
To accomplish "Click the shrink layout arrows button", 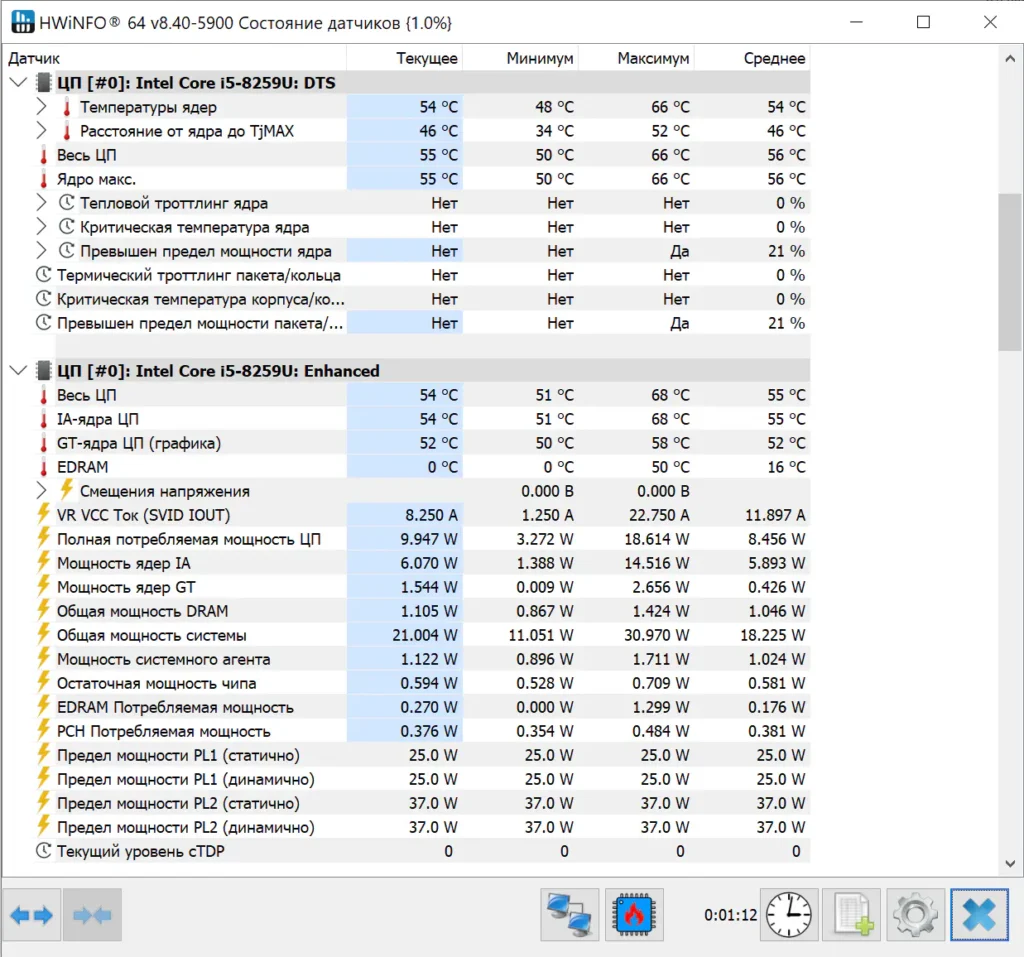I will pyautogui.click(x=92, y=915).
